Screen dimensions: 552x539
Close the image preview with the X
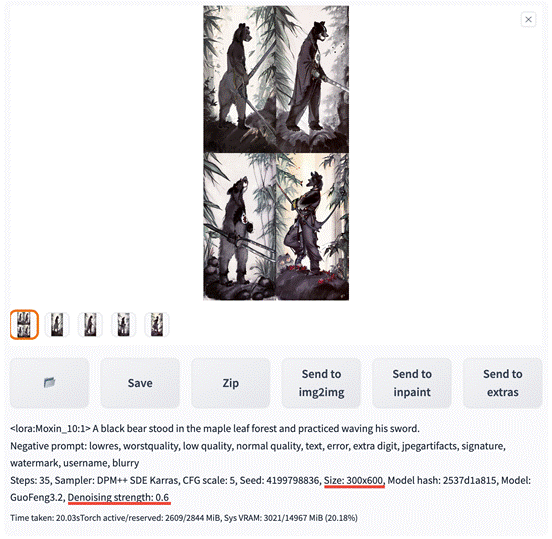[528, 19]
